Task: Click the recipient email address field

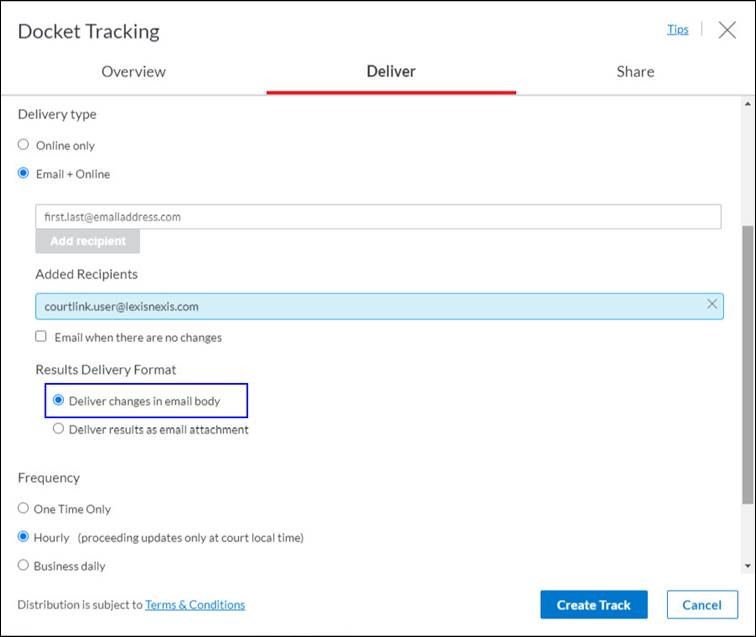Action: click(x=378, y=217)
